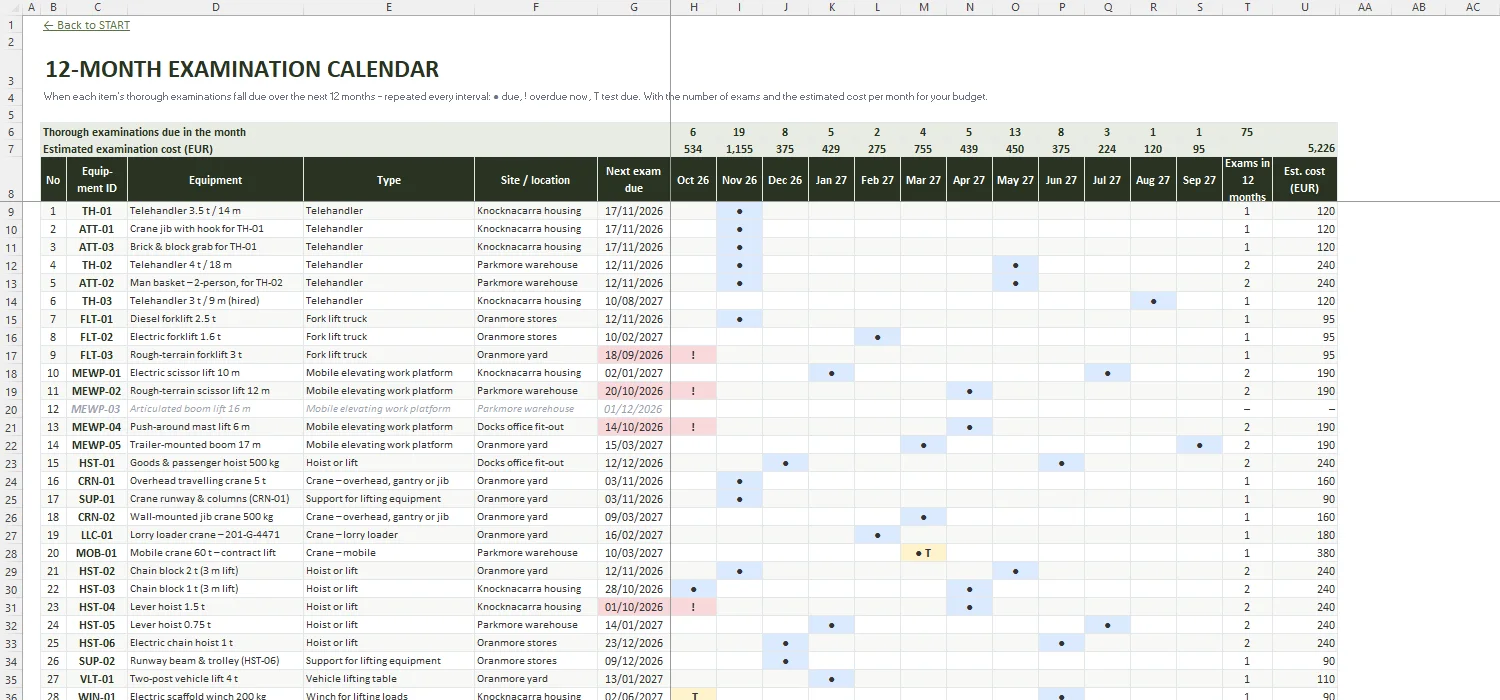Click the test-due T marker in MOB-01 row
This screenshot has height=700, width=1500.
[923, 553]
